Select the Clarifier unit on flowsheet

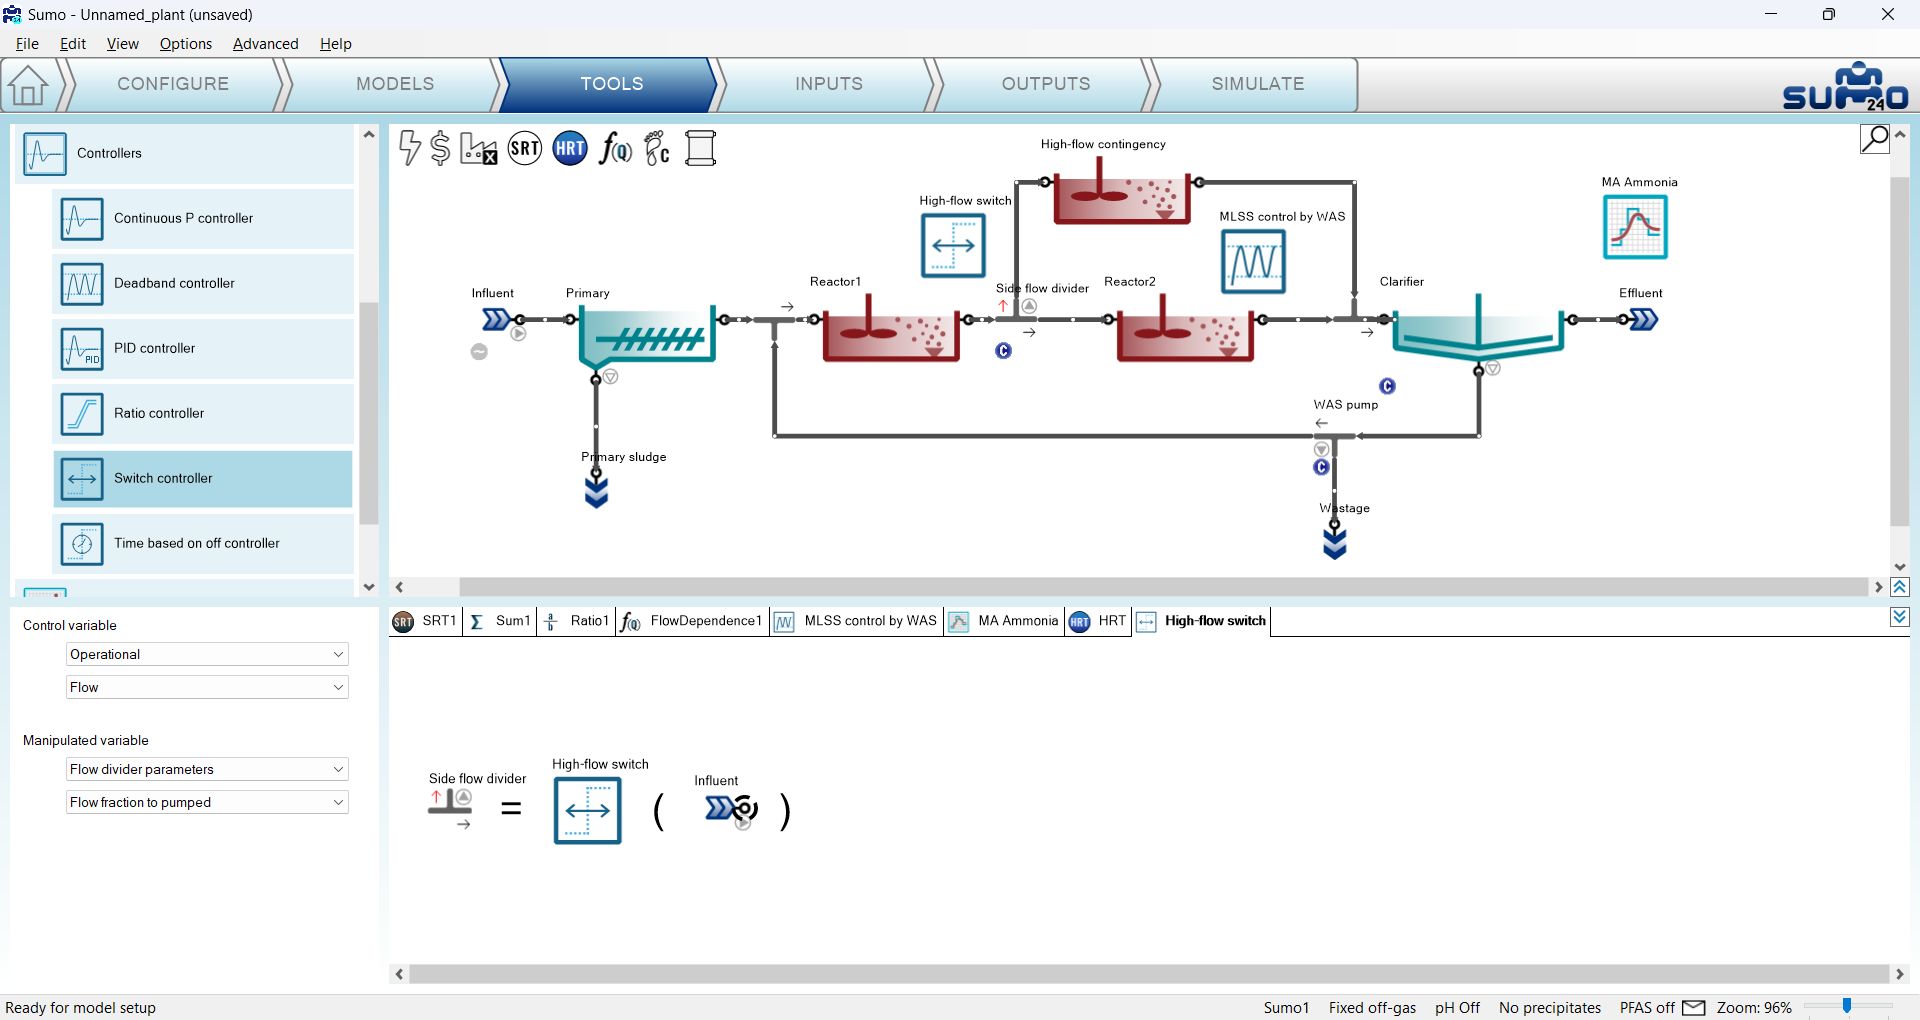coord(1478,326)
